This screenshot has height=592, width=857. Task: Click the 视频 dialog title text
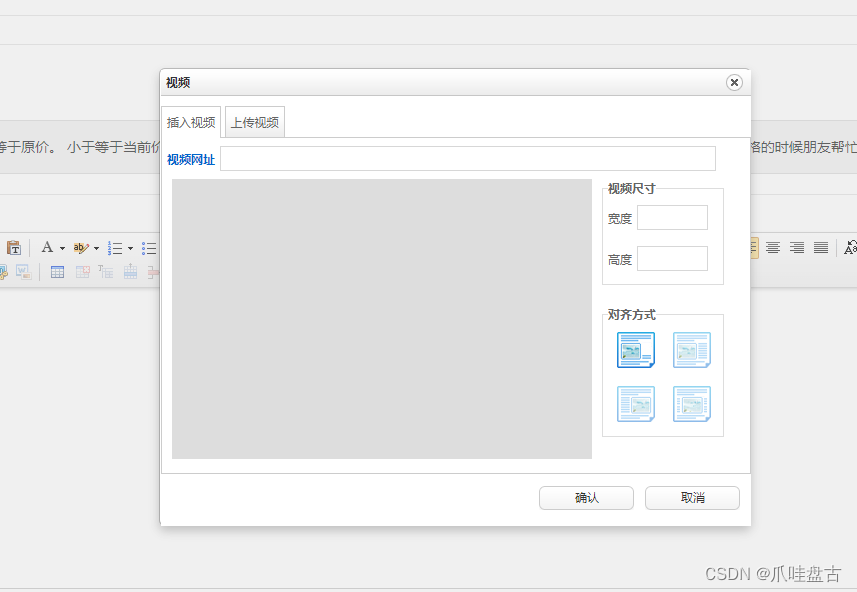click(178, 83)
